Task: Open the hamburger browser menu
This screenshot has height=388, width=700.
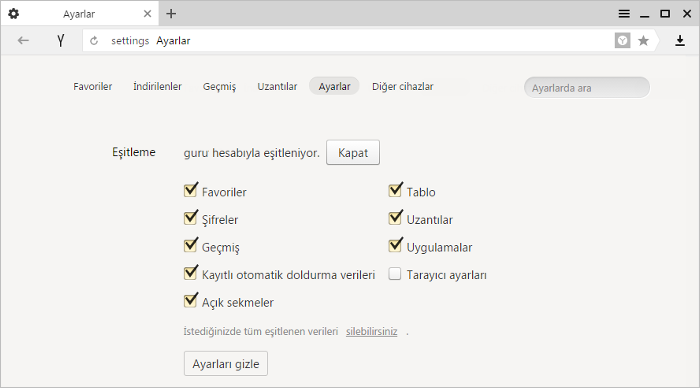Action: pos(624,14)
